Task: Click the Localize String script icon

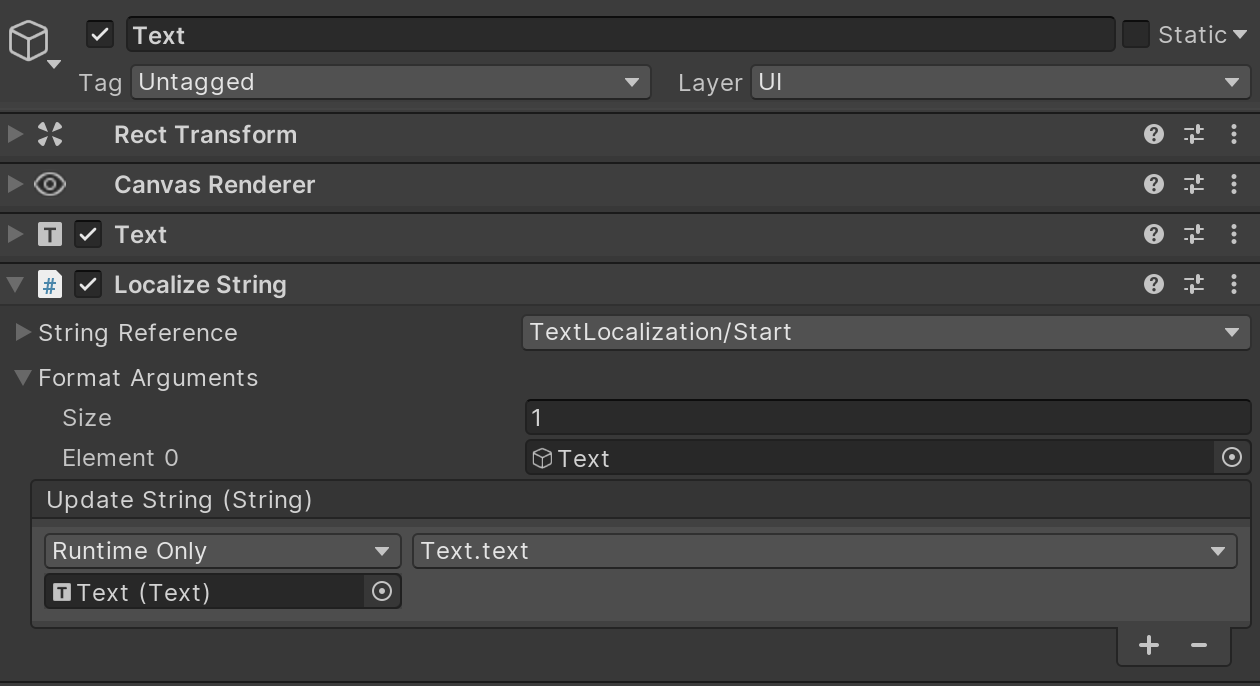Action: point(49,284)
